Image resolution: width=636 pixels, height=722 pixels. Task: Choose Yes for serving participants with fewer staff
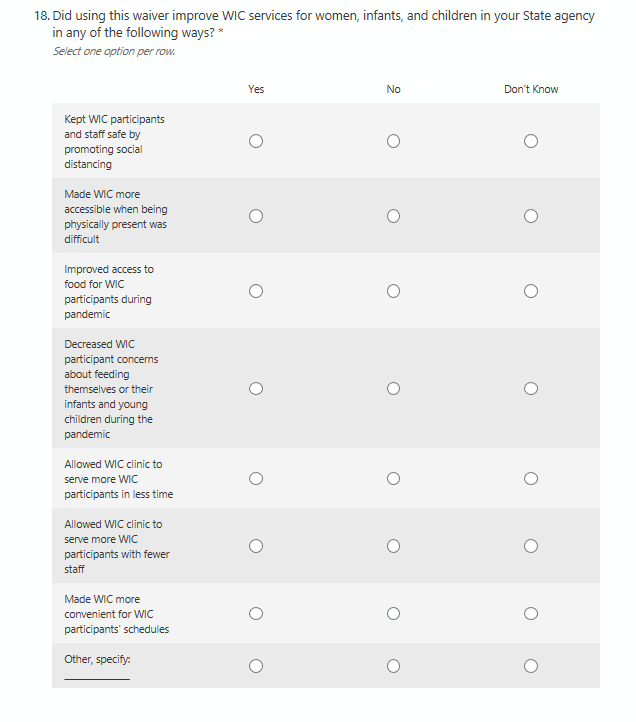click(x=256, y=546)
